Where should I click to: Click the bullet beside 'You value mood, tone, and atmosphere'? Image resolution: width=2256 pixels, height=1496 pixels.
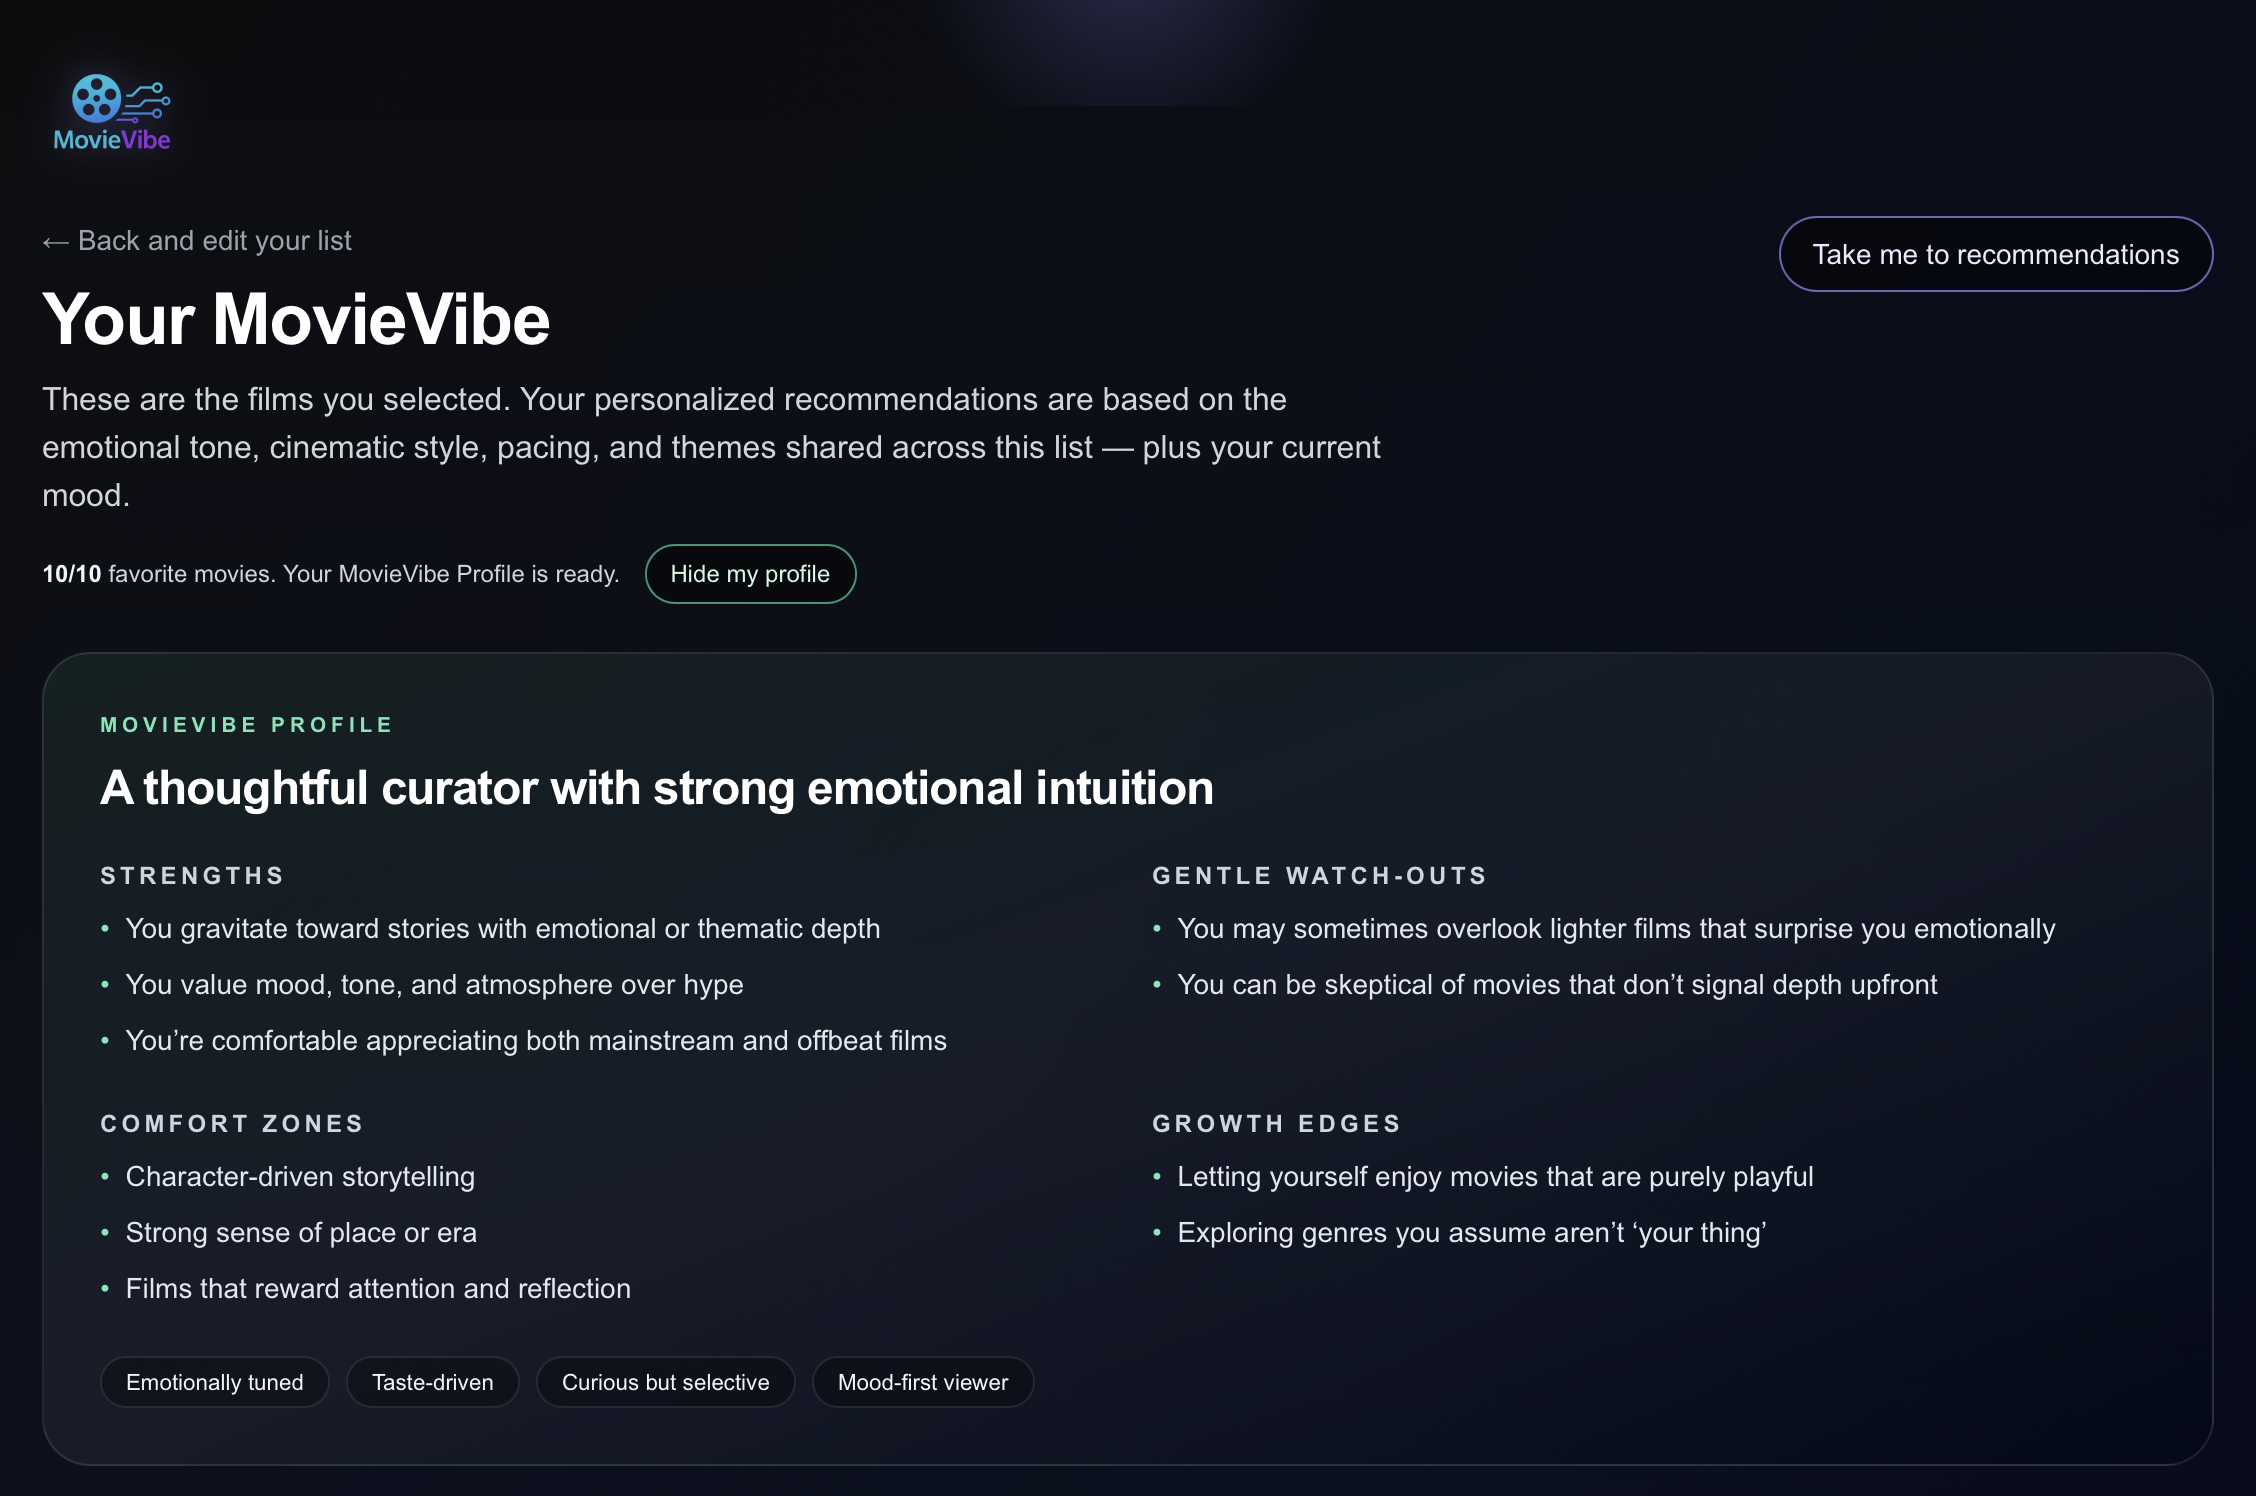106,985
